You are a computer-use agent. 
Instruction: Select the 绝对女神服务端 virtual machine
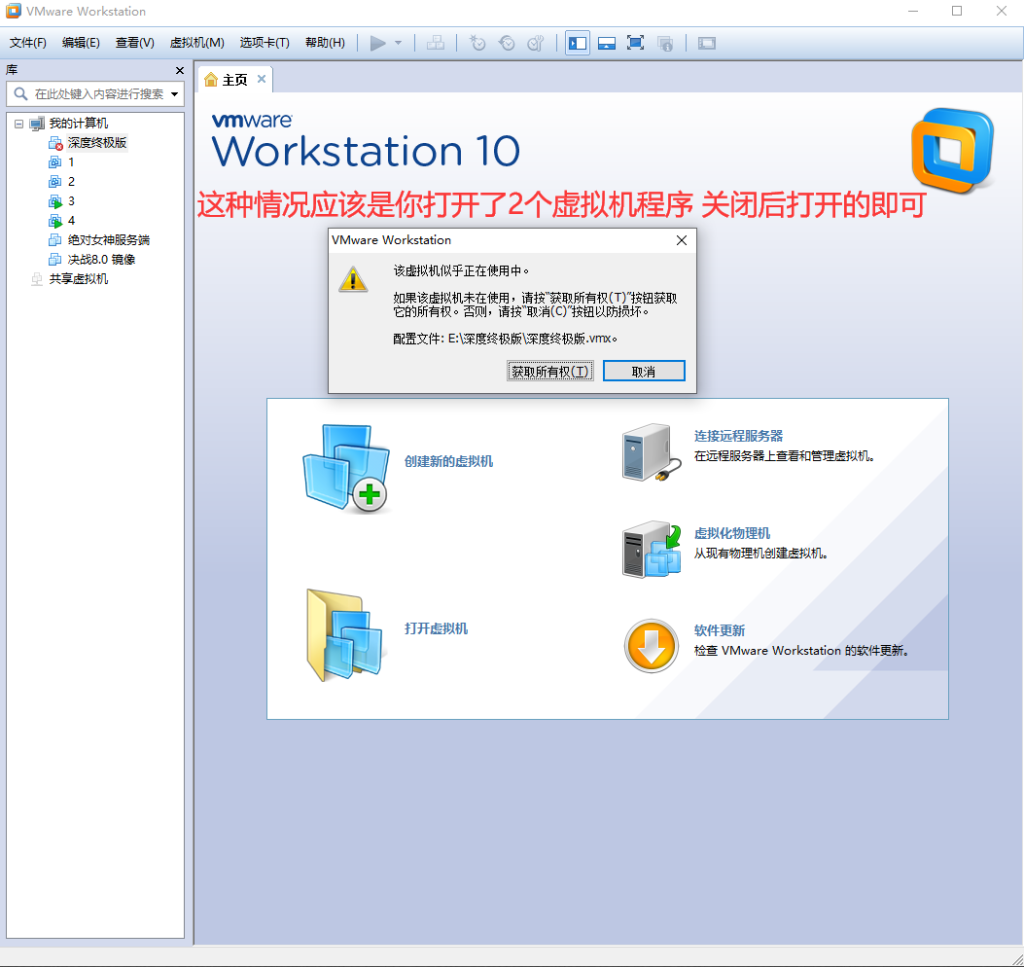[x=108, y=240]
